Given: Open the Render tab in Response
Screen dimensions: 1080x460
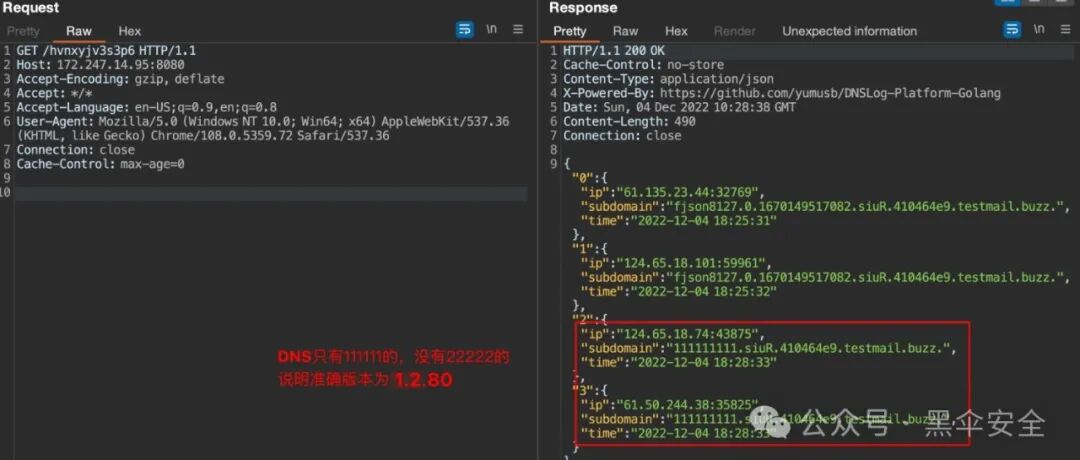Looking at the screenshot, I should coord(734,31).
